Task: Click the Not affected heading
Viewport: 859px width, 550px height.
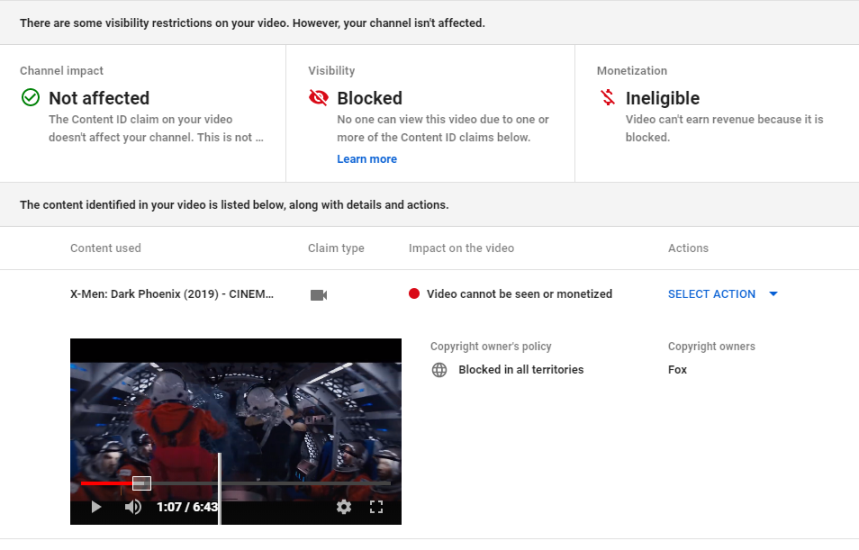Action: [99, 98]
